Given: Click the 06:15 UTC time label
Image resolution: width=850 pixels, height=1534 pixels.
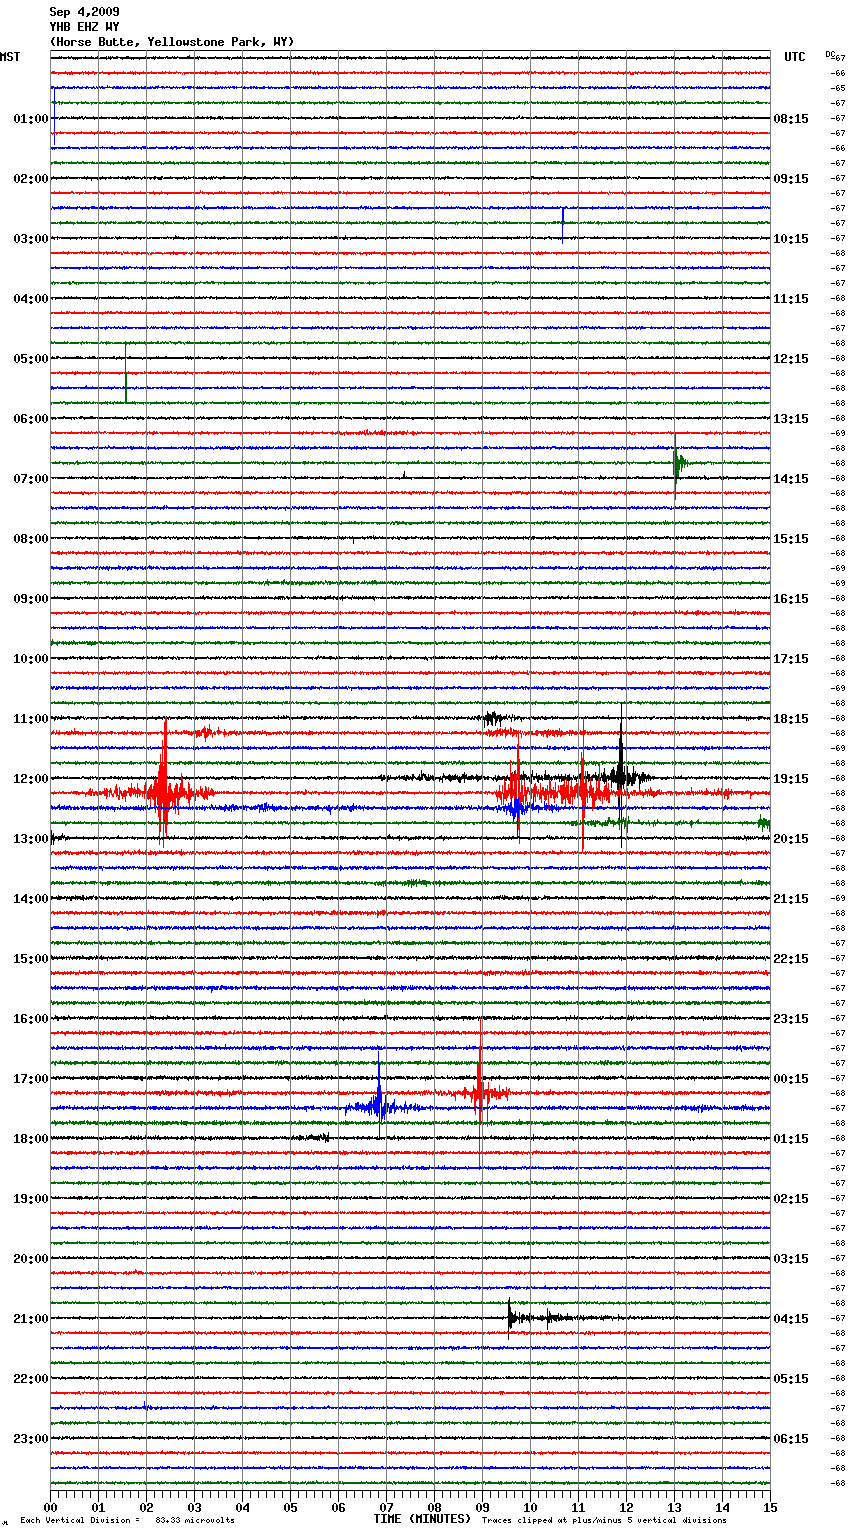Looking at the screenshot, I should coord(791,1439).
